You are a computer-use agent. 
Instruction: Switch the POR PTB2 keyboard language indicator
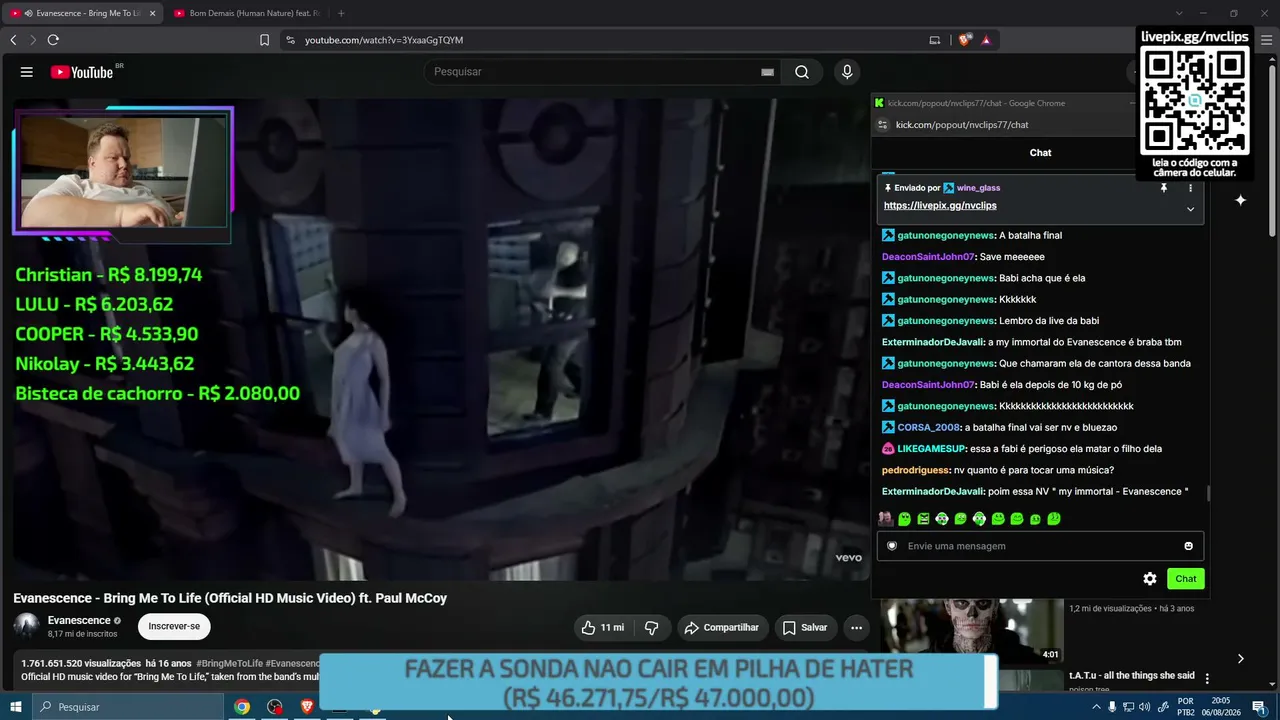[1185, 707]
